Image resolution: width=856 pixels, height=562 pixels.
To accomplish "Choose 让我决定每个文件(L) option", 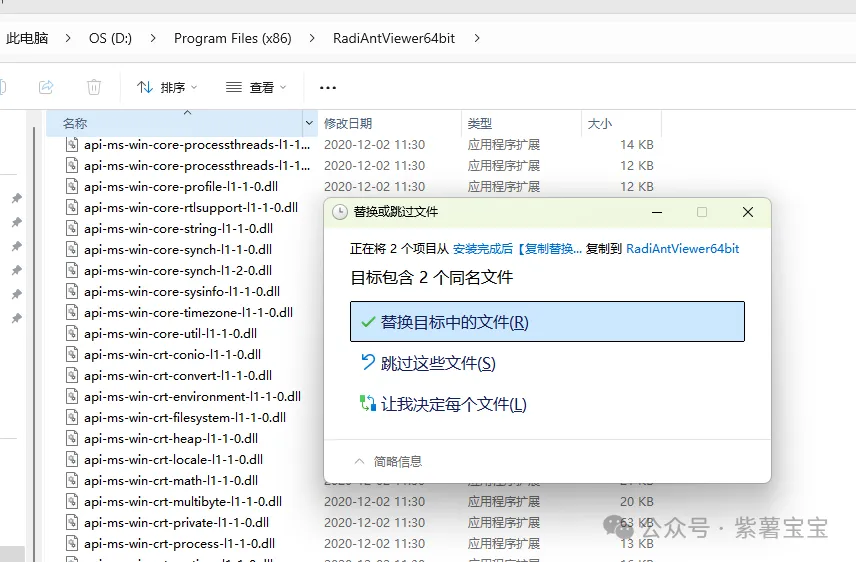I will 453,404.
